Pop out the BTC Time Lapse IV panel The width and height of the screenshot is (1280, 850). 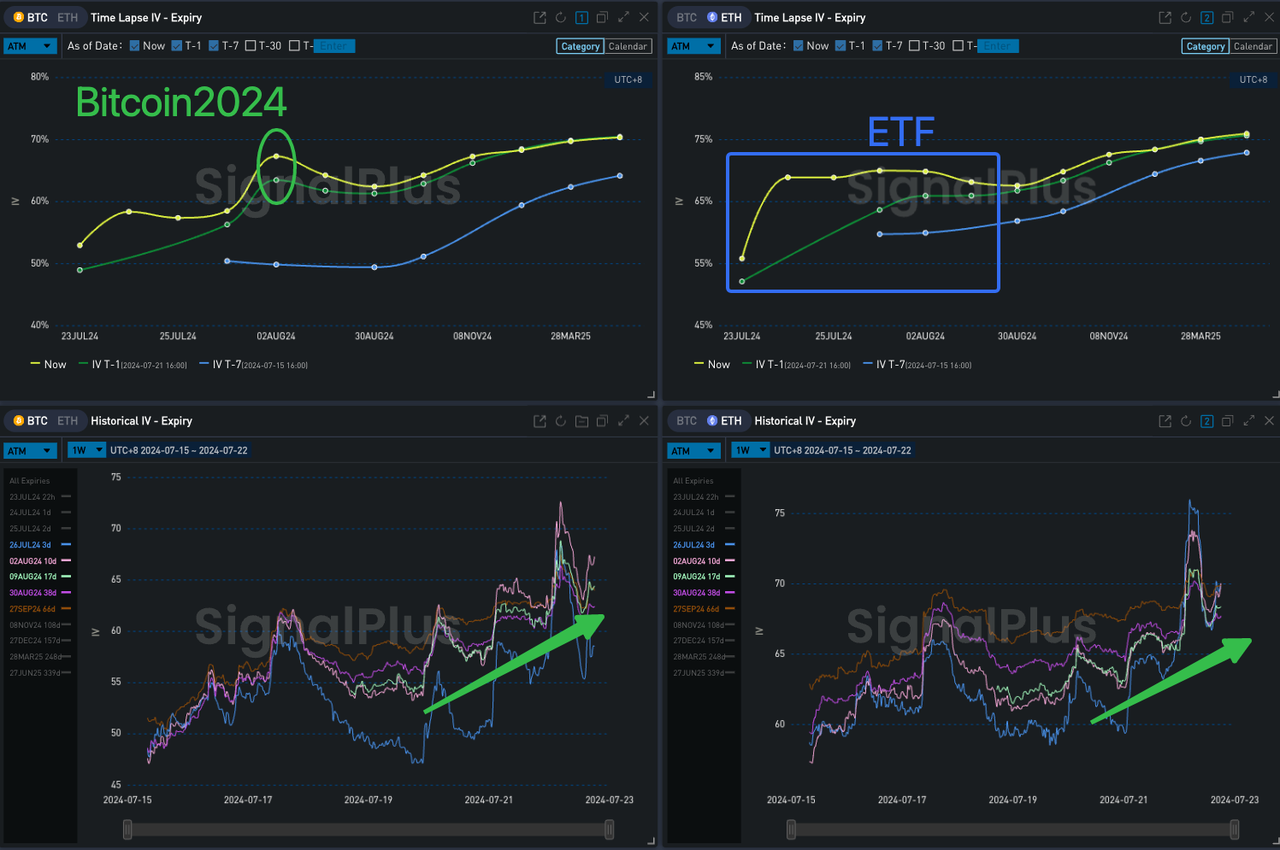click(540, 18)
